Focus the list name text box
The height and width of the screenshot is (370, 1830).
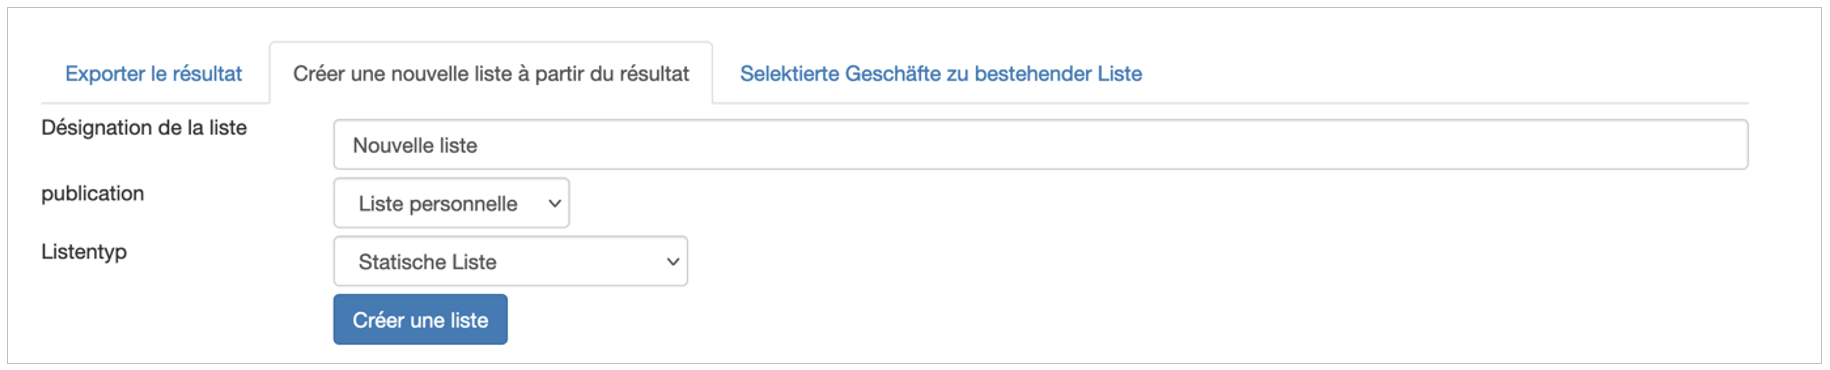(1040, 145)
